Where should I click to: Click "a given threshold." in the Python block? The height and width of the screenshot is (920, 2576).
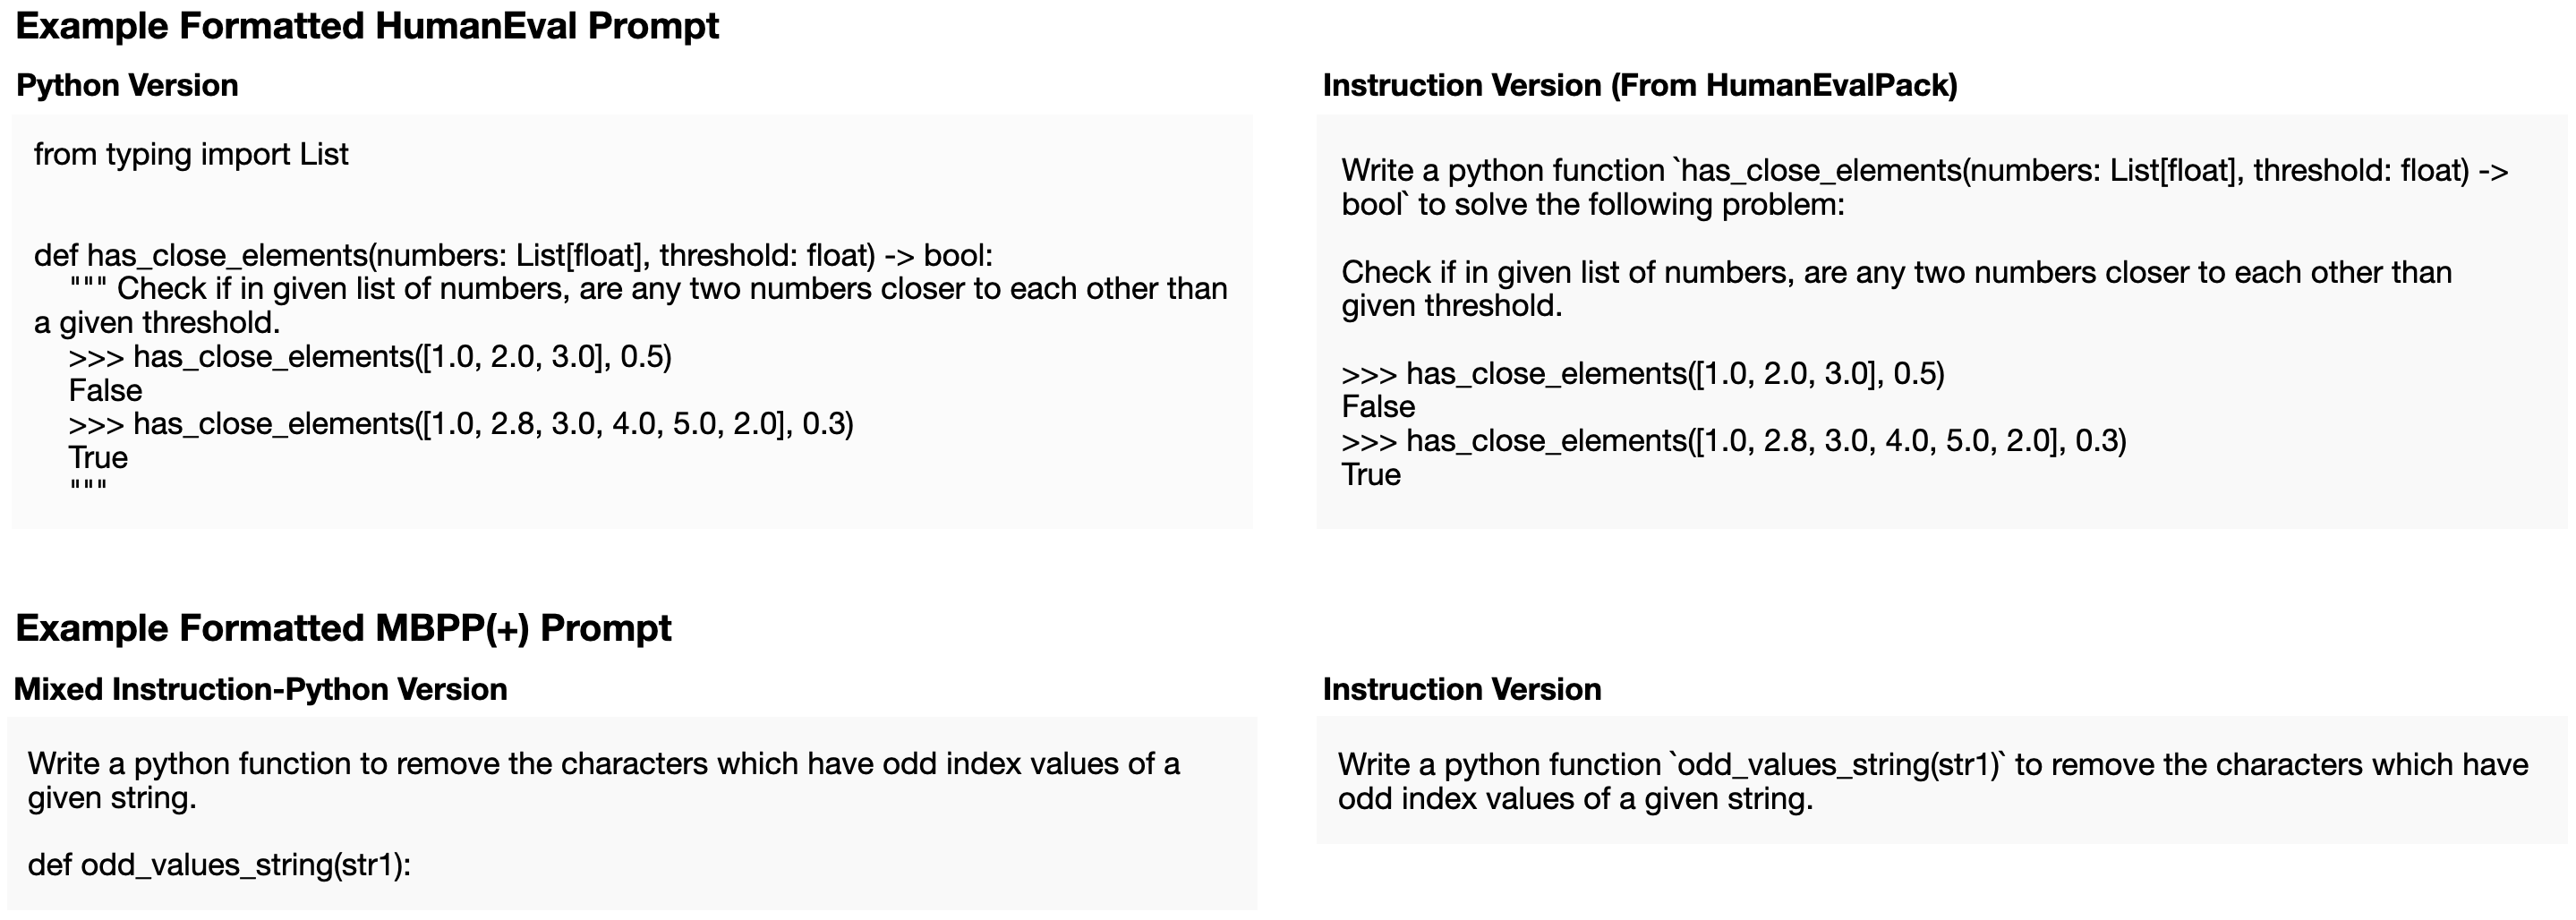tap(157, 323)
